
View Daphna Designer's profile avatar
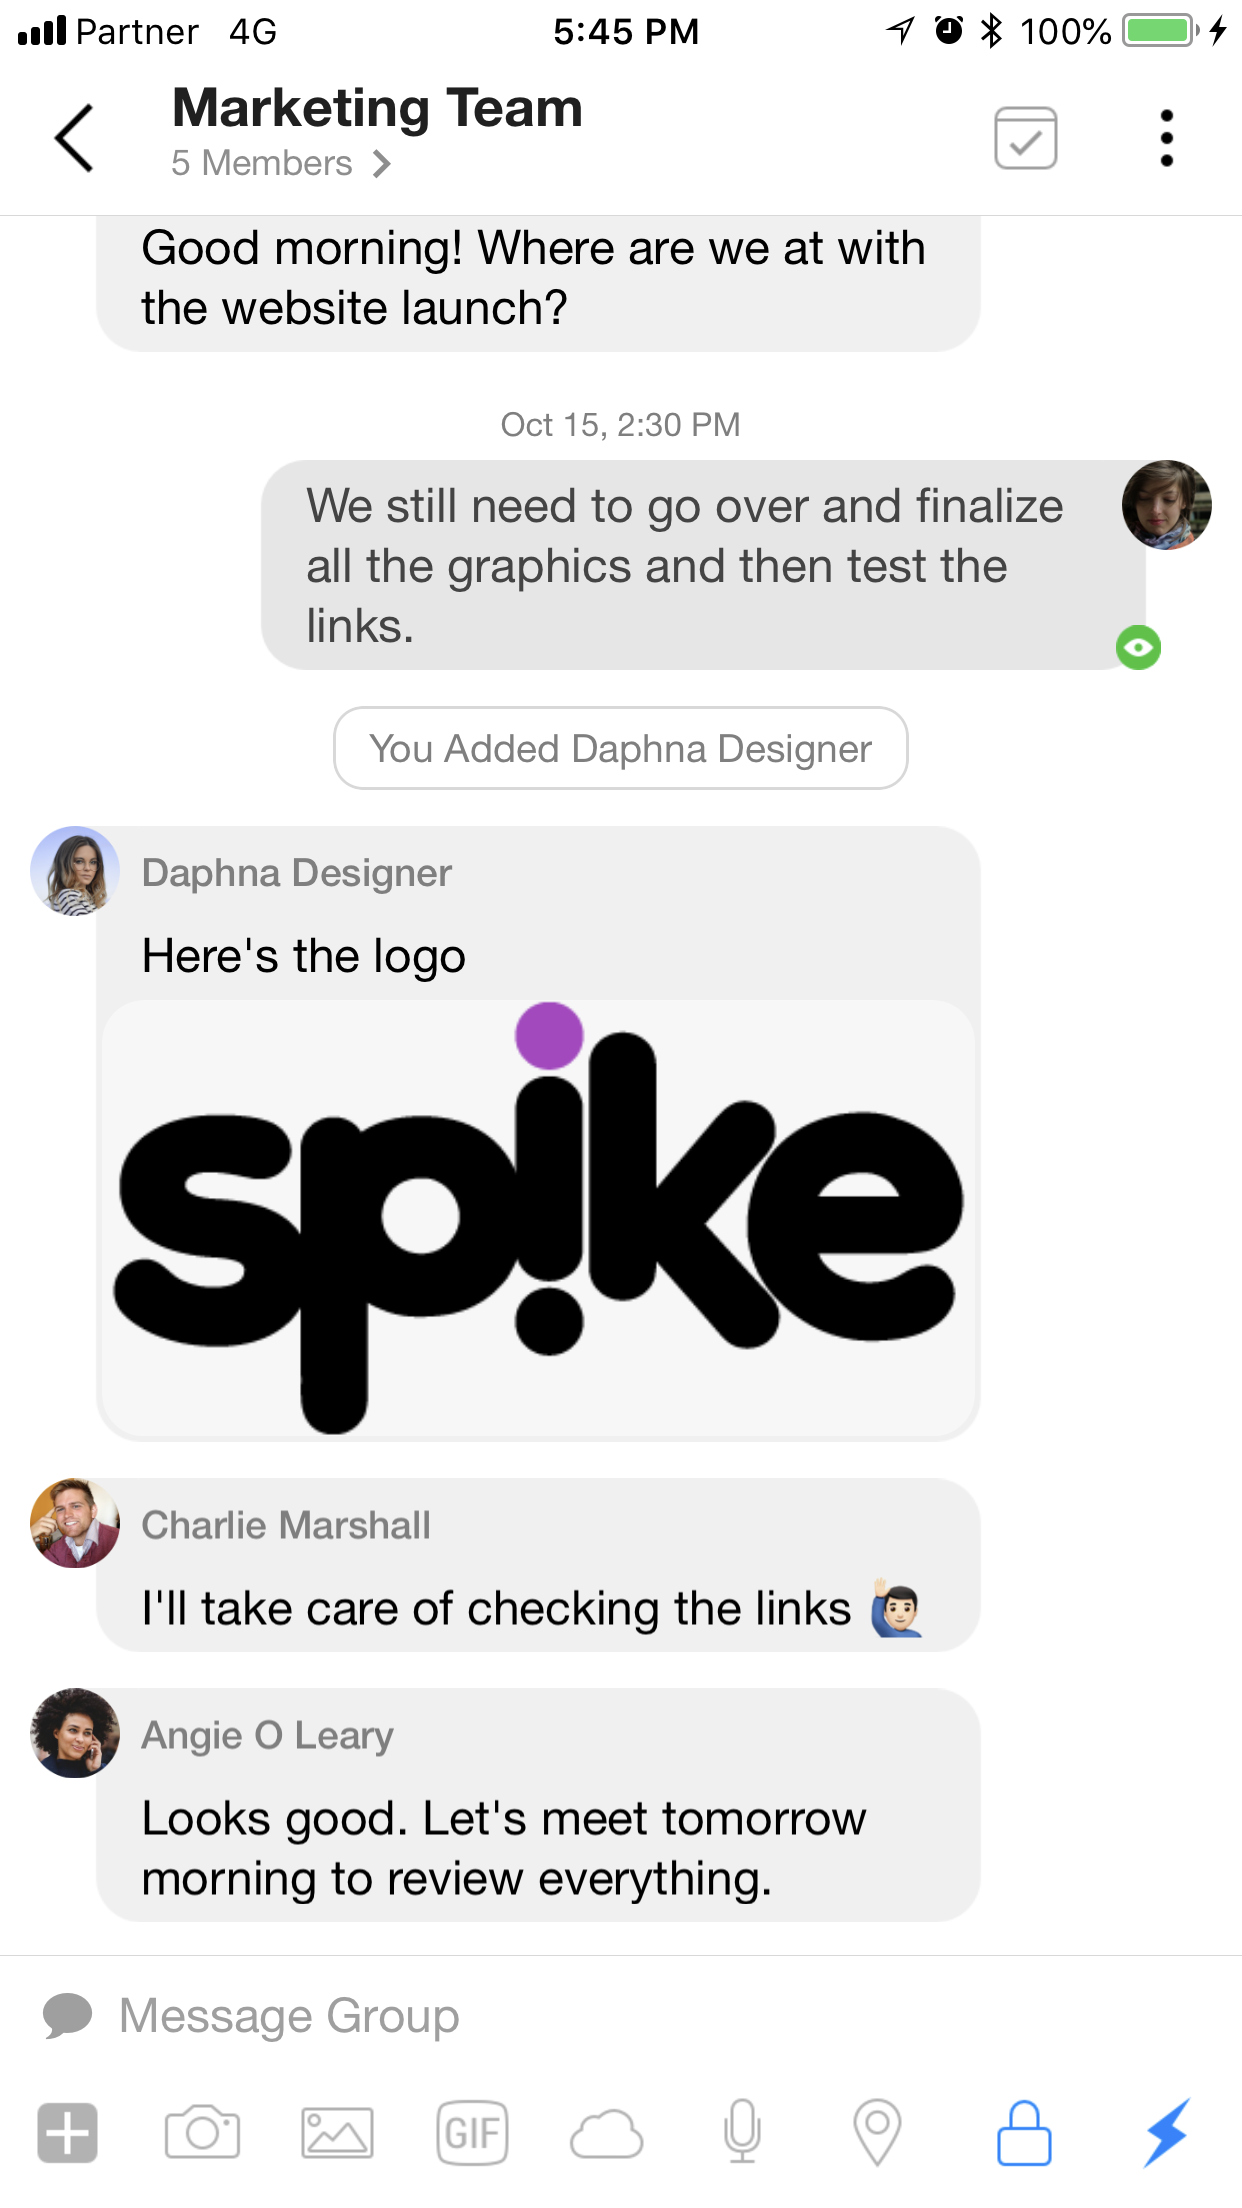(x=75, y=871)
